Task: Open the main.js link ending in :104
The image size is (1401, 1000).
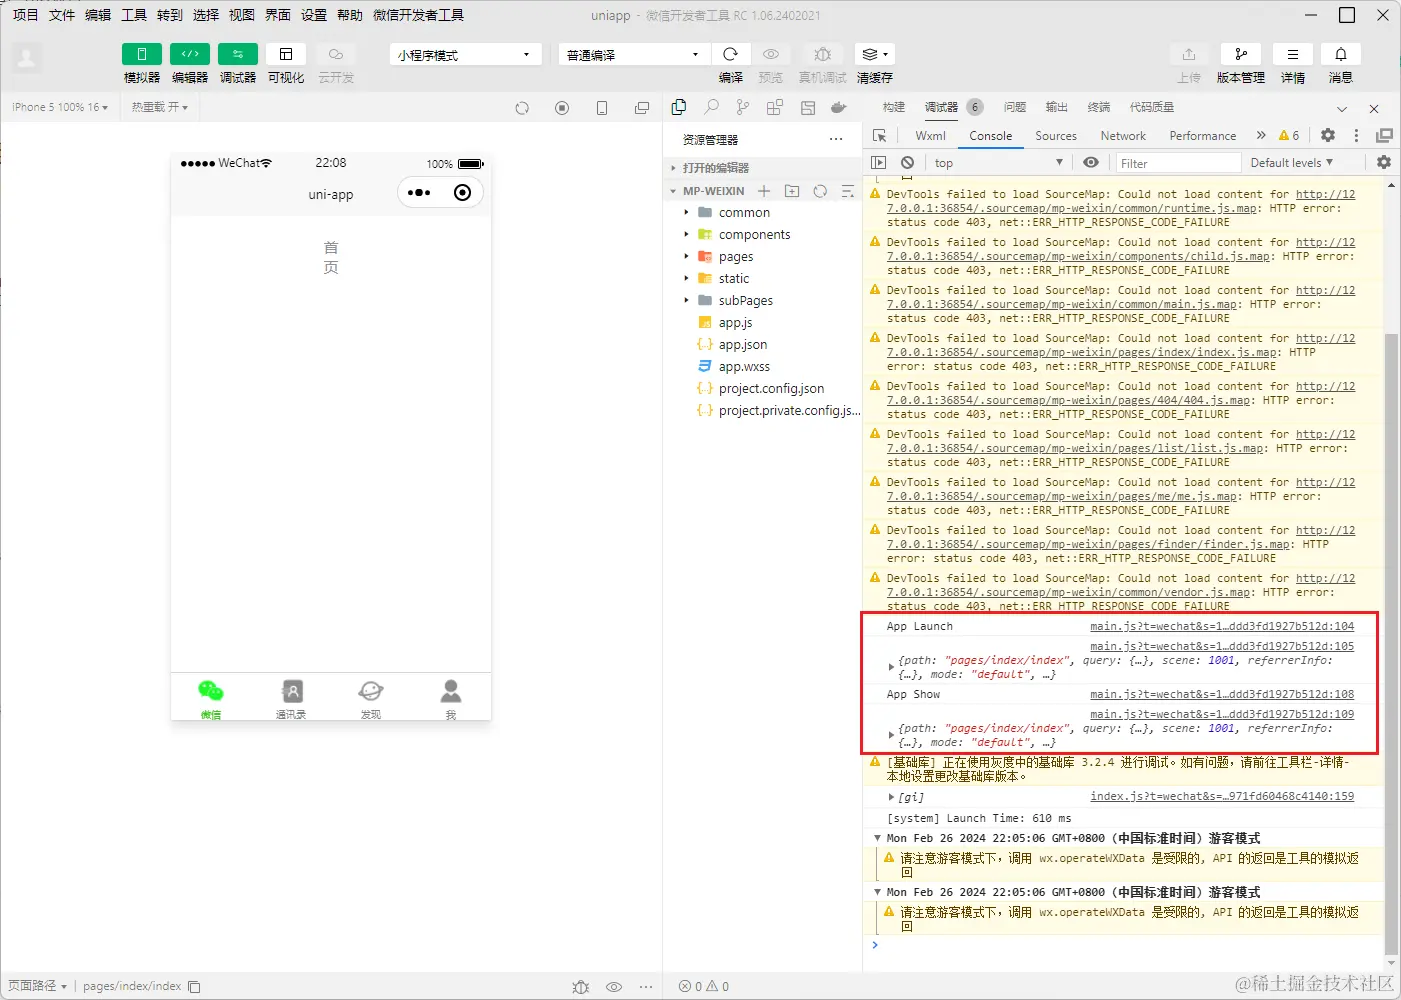Action: [x=1222, y=626]
